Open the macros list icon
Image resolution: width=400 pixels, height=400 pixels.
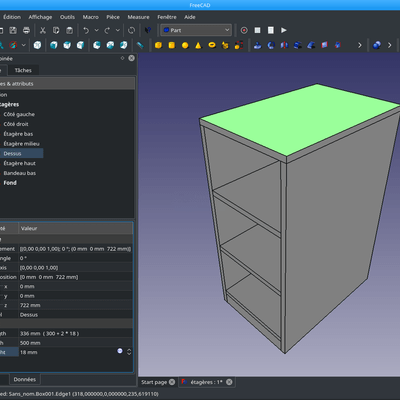[271, 30]
